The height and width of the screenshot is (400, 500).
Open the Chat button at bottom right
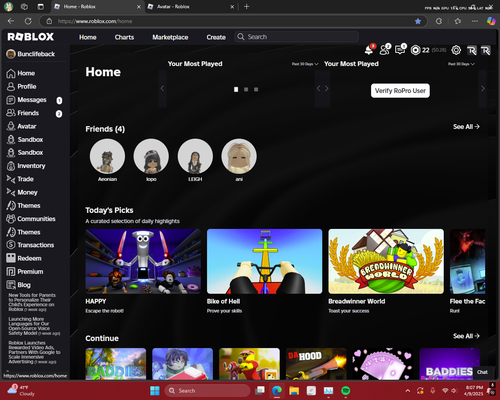482,372
